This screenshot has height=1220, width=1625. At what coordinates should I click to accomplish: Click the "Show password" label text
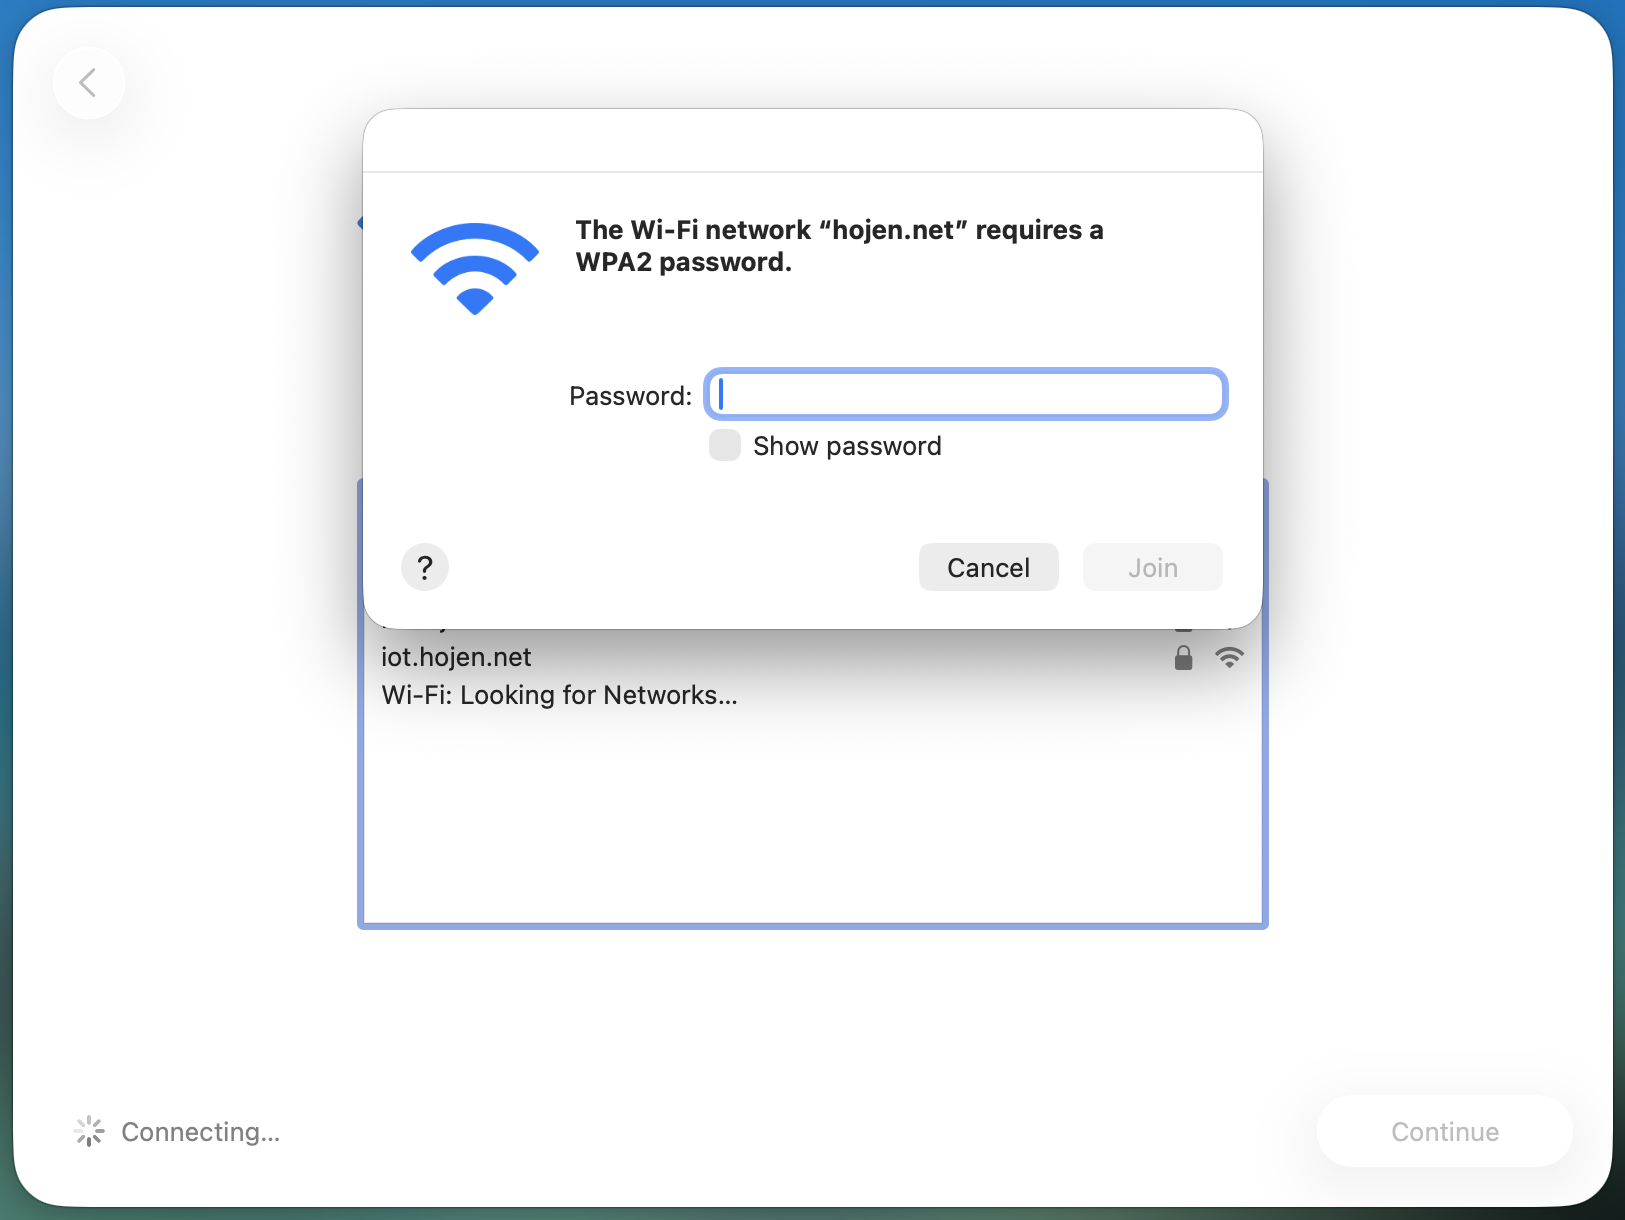(847, 446)
